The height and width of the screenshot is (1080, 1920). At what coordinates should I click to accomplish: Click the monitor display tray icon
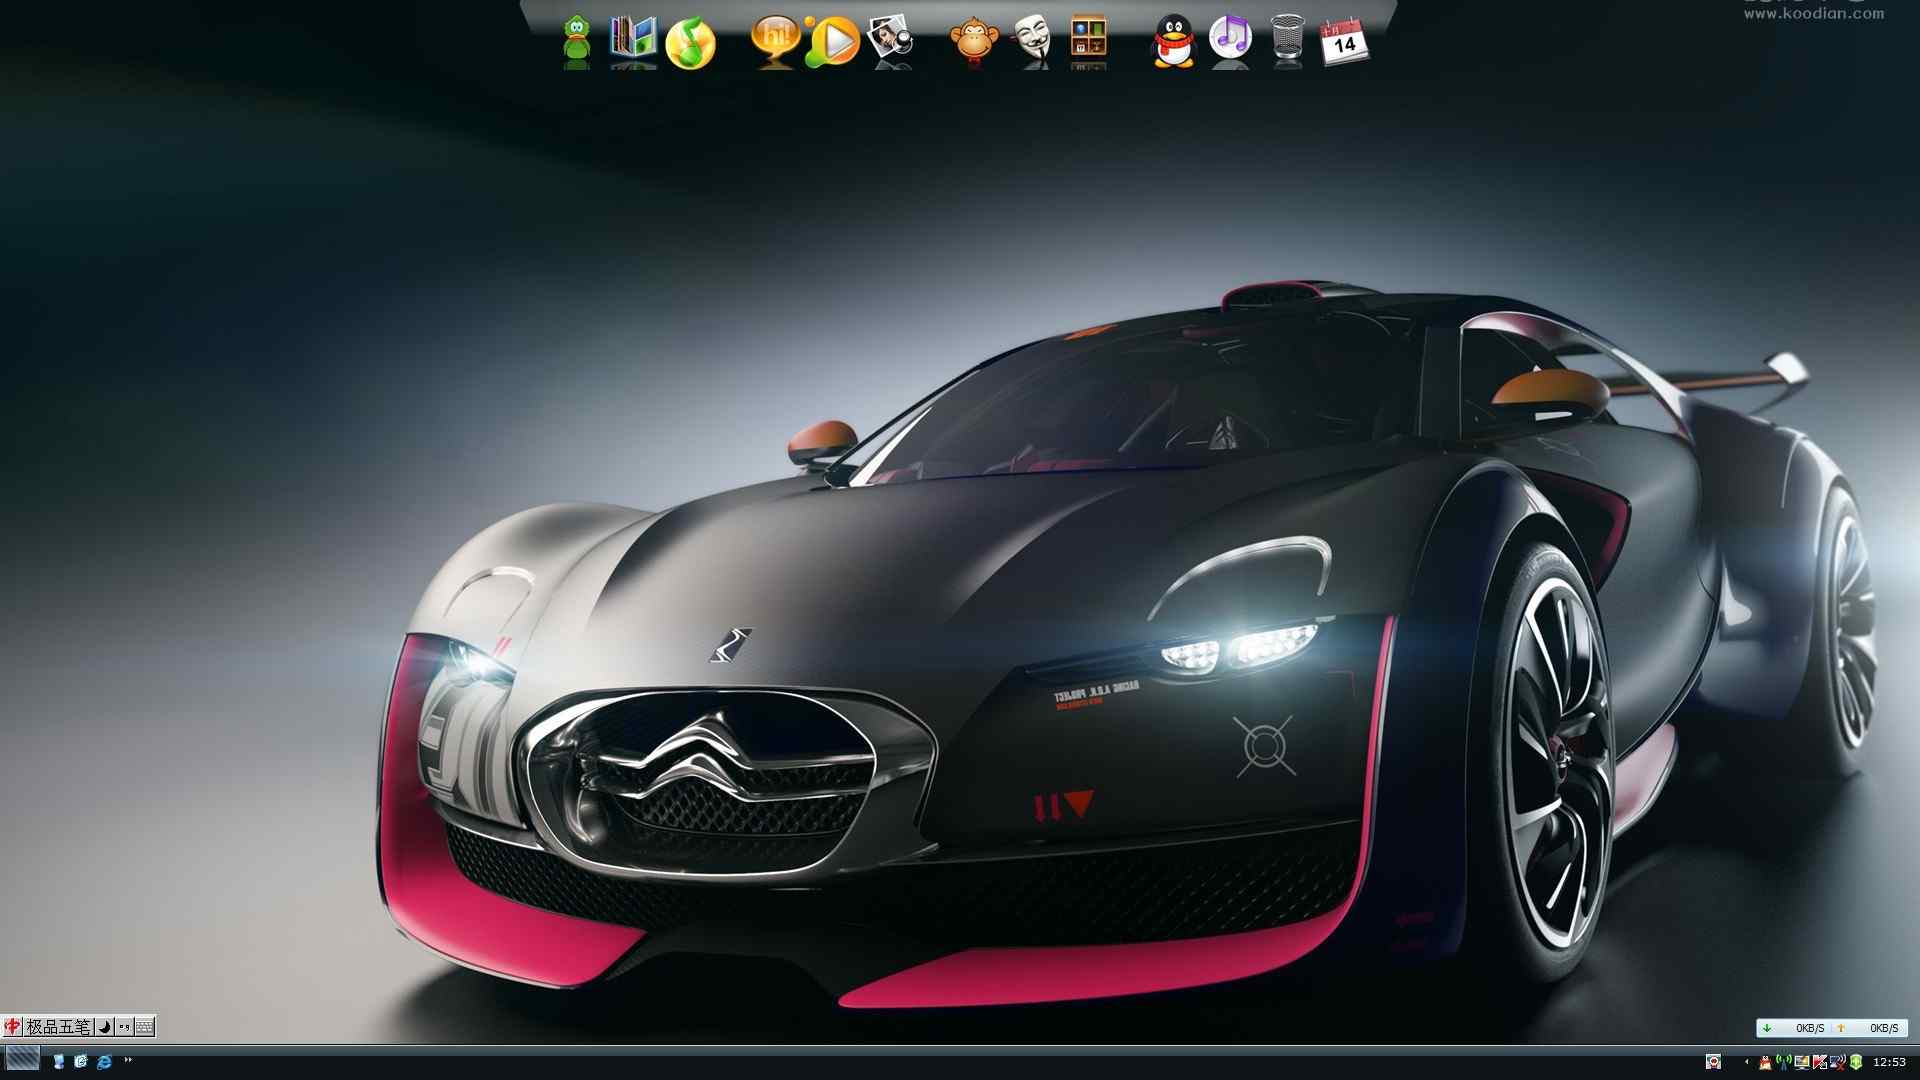pos(1802,1062)
